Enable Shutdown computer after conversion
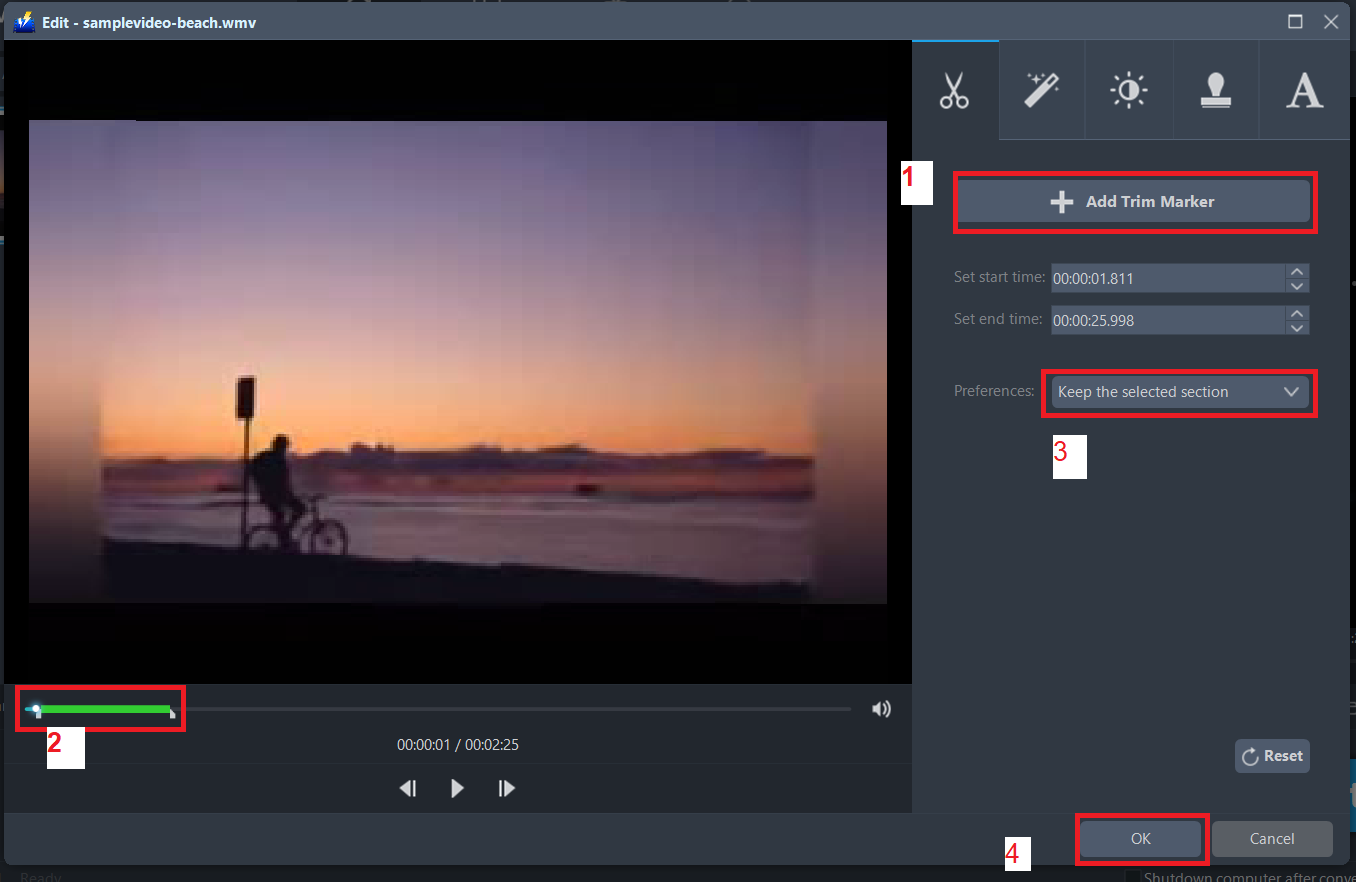Viewport: 1356px width, 882px height. pos(1134,876)
